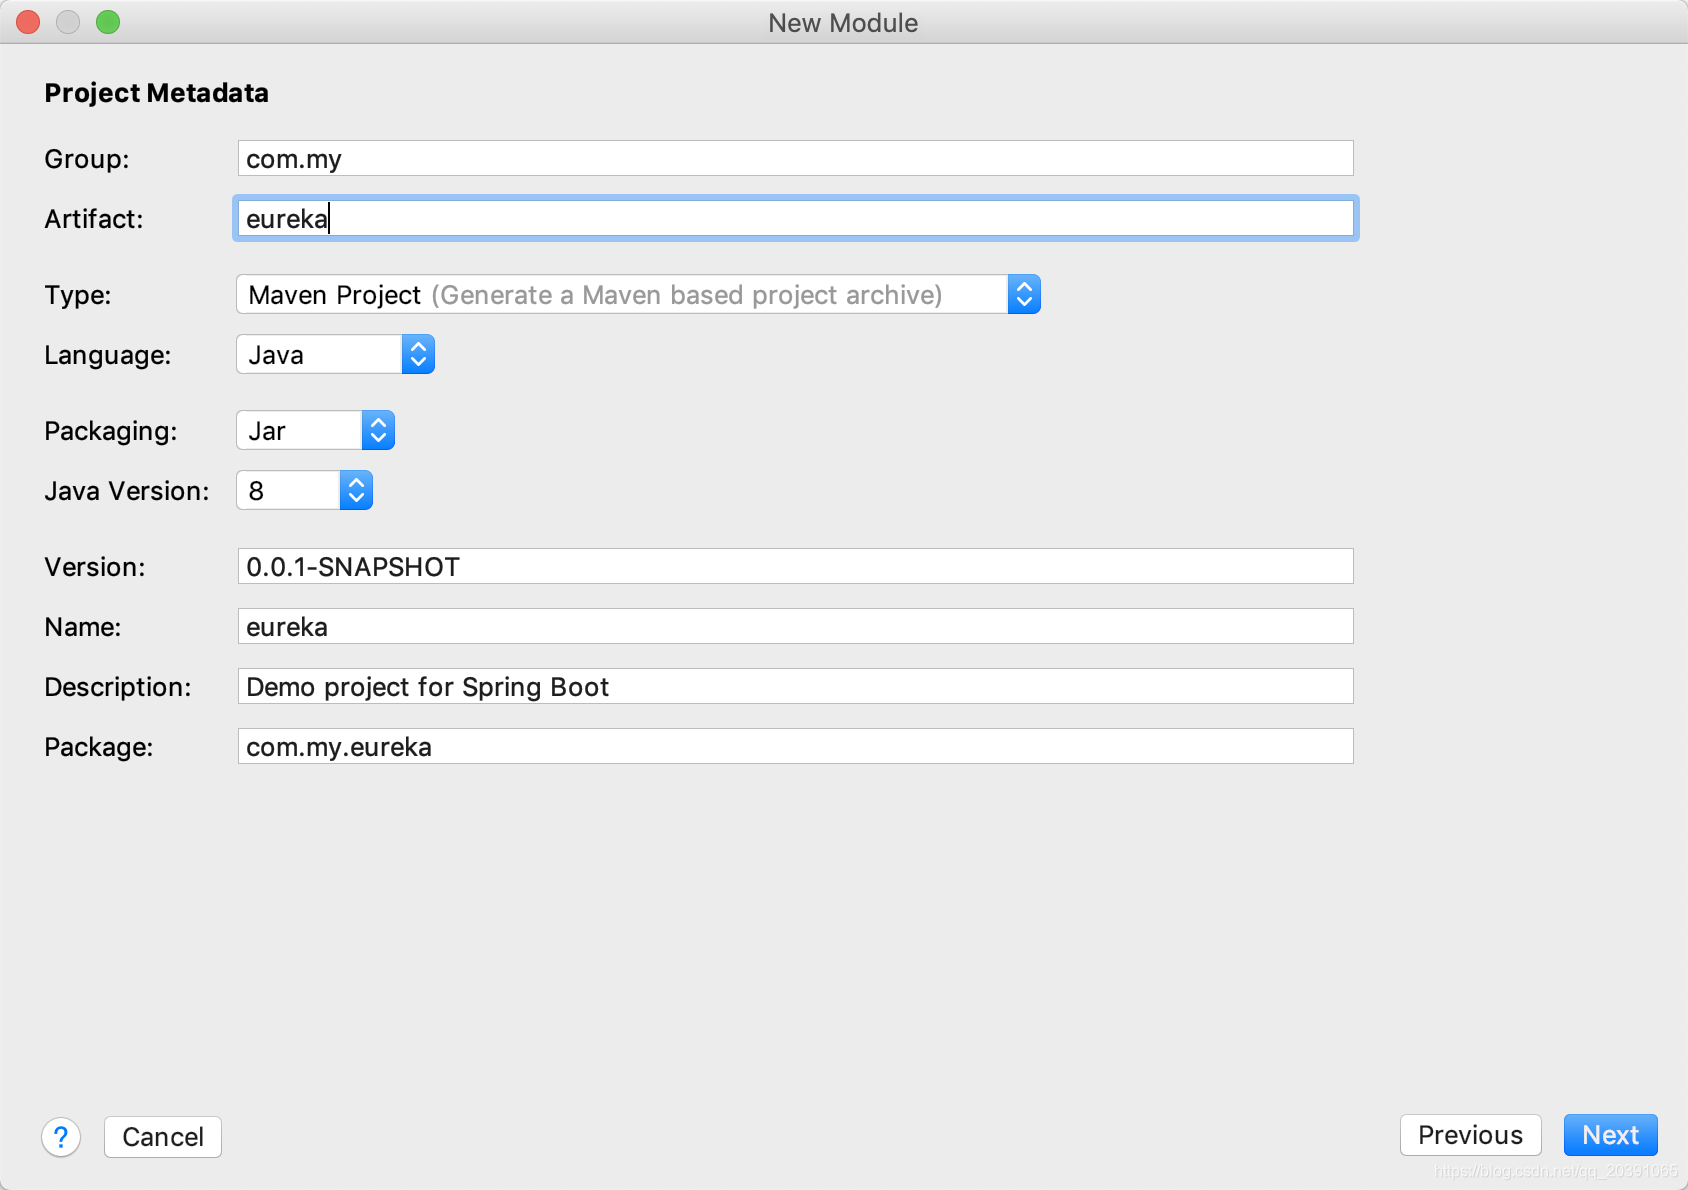Image resolution: width=1688 pixels, height=1190 pixels.
Task: Click the green zoom window button
Action: click(108, 22)
